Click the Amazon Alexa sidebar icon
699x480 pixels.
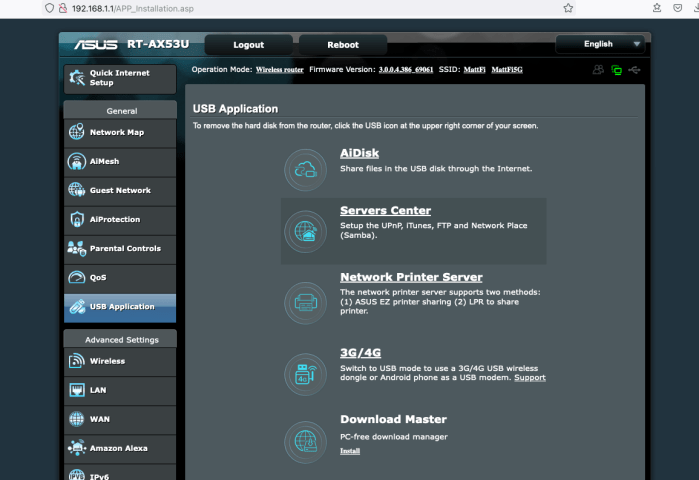coord(77,448)
